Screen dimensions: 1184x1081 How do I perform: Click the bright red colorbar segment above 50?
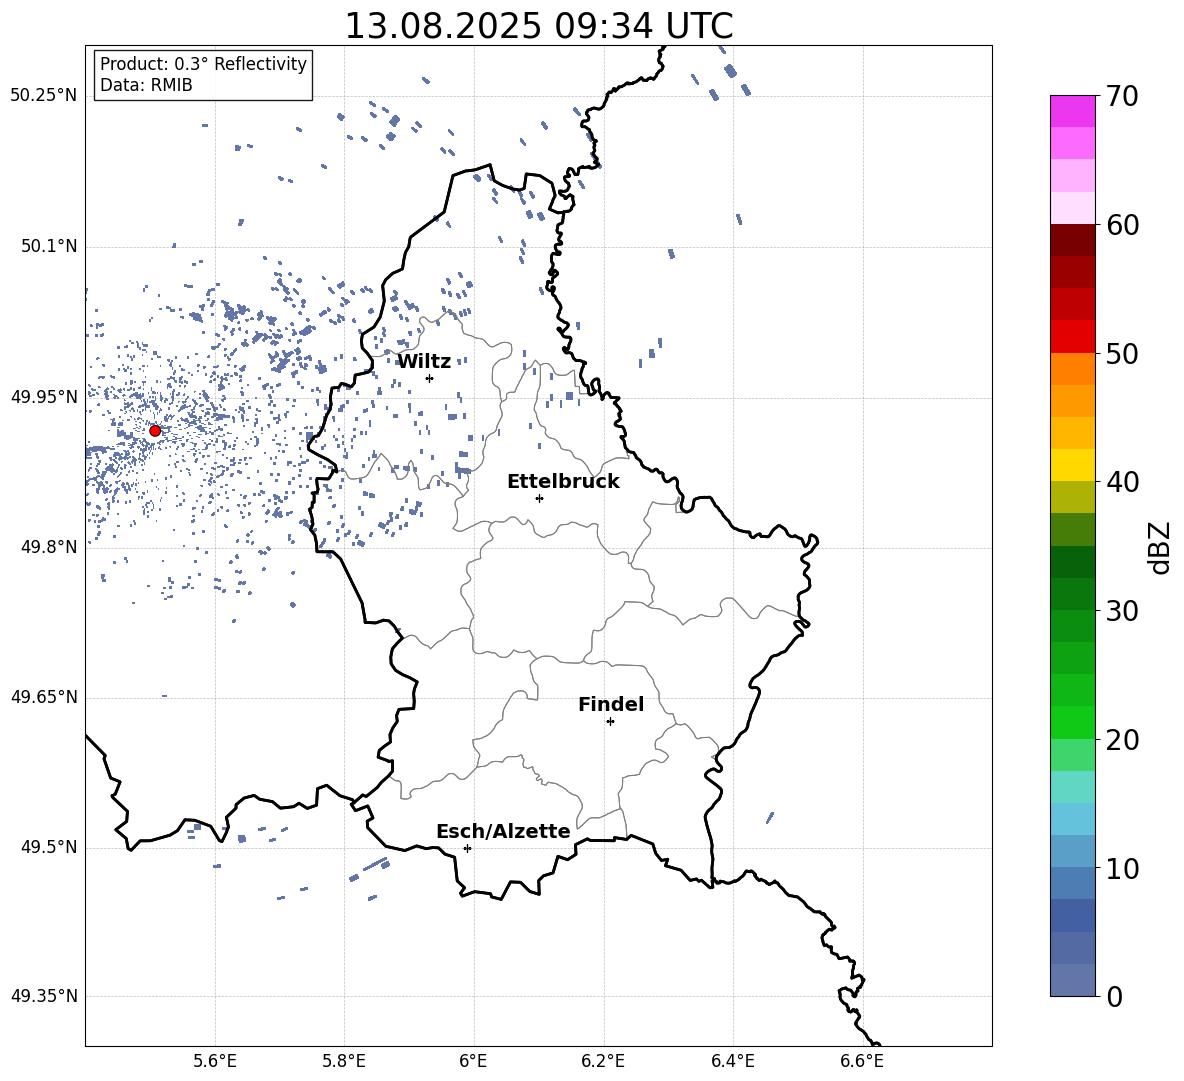pos(1073,337)
